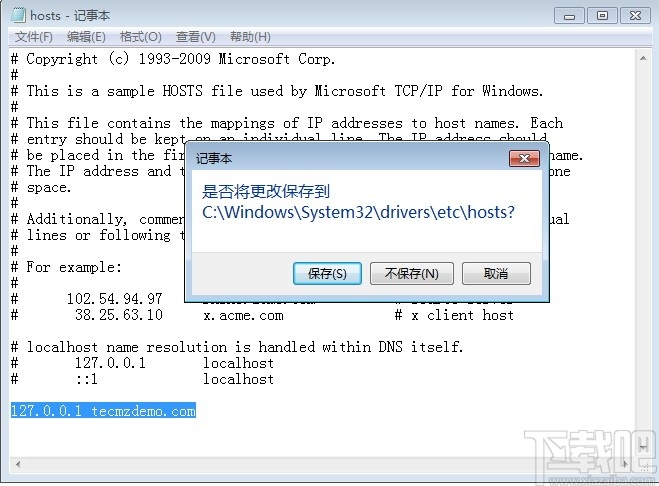Image resolution: width=659 pixels, height=486 pixels.
Task: Open the 格式(O) menu
Action: pyautogui.click(x=140, y=37)
